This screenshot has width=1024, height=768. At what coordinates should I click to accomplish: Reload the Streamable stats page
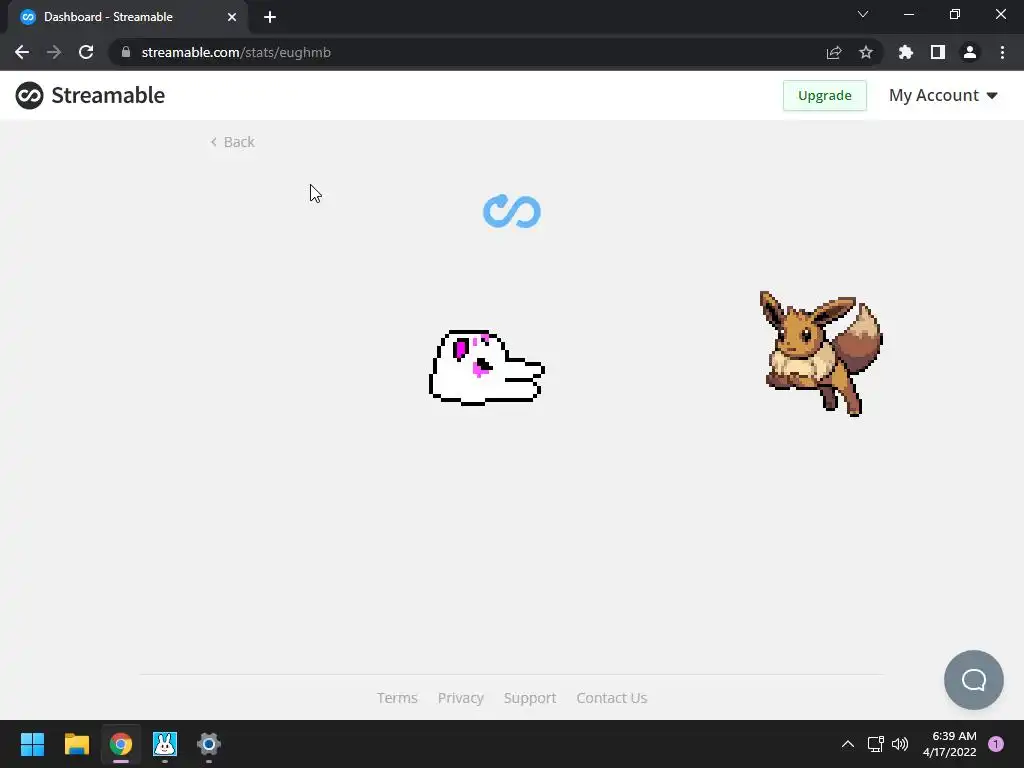[86, 52]
